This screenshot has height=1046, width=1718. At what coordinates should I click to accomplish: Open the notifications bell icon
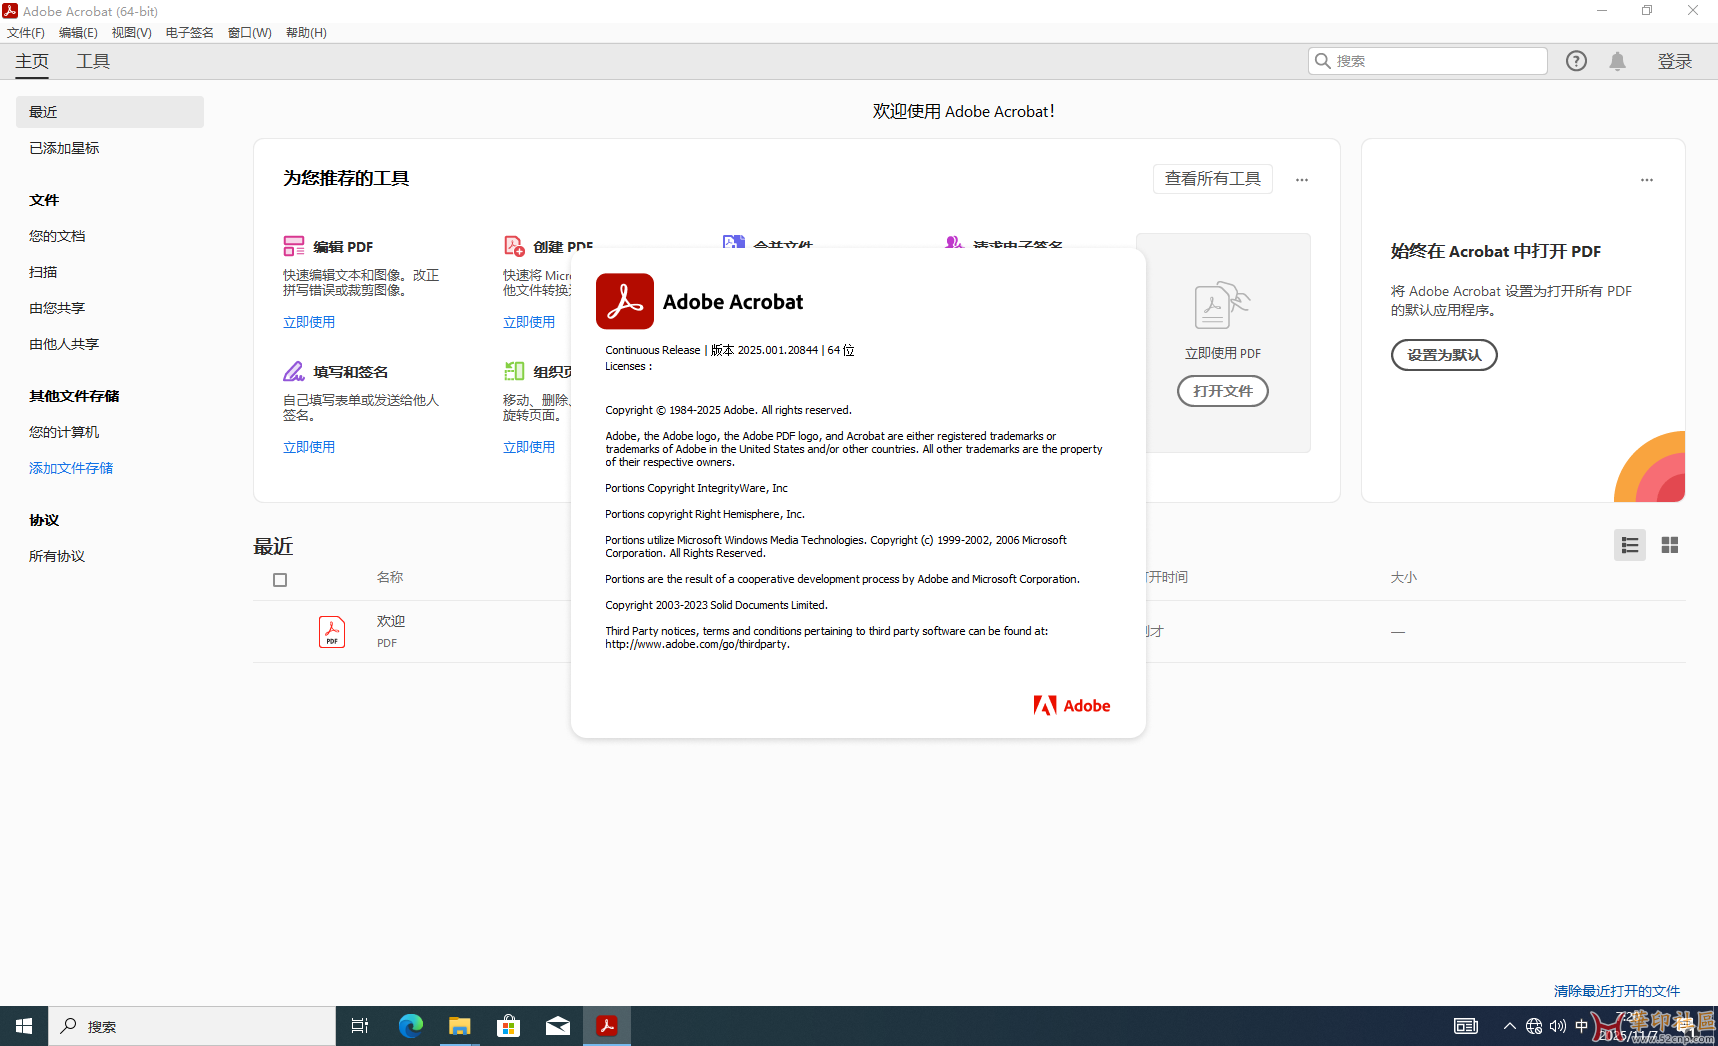coord(1617,60)
